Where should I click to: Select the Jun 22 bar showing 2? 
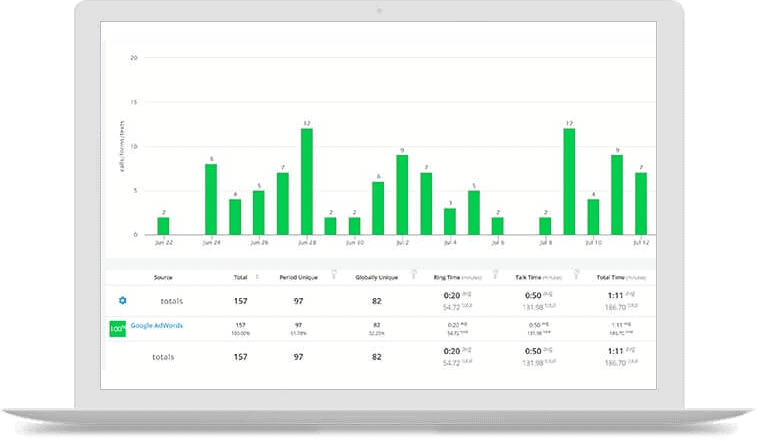coord(163,226)
